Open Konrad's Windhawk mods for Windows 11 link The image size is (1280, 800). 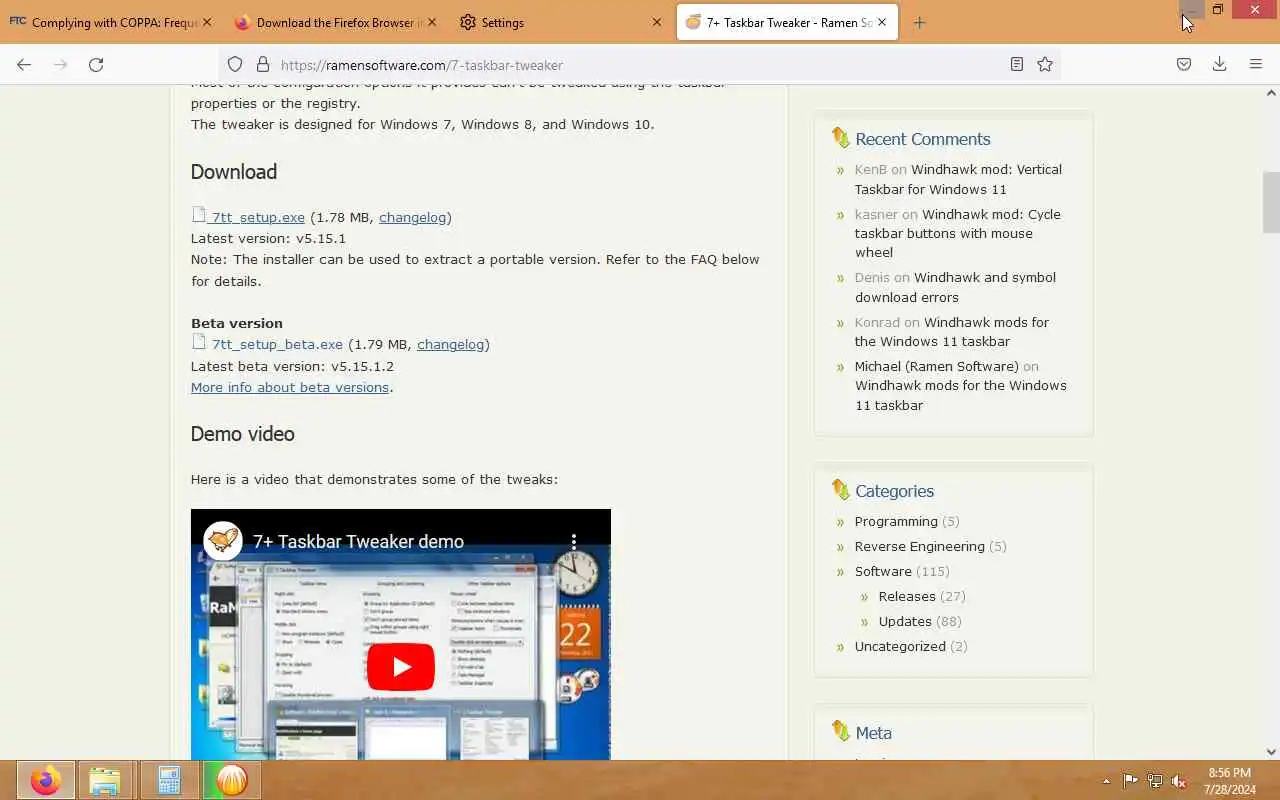pyautogui.click(x=952, y=331)
